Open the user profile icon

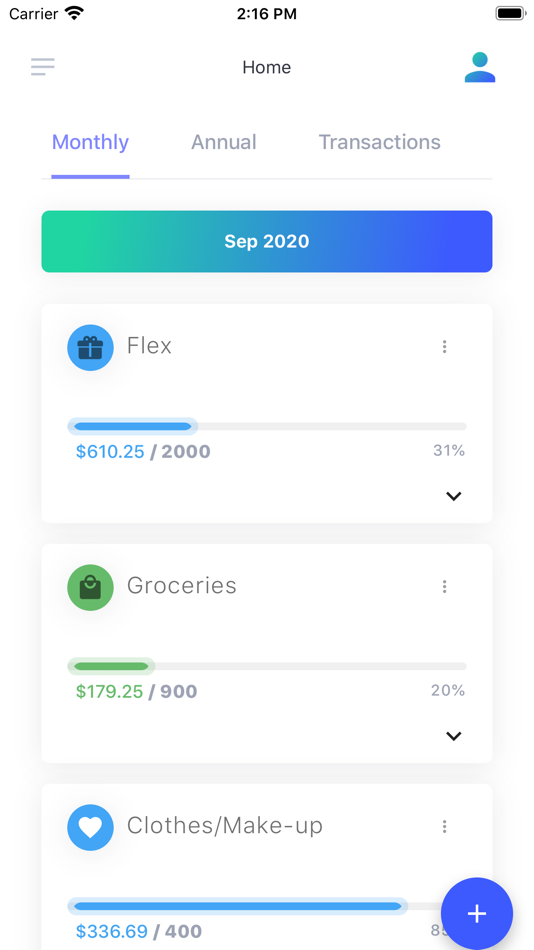click(x=480, y=67)
